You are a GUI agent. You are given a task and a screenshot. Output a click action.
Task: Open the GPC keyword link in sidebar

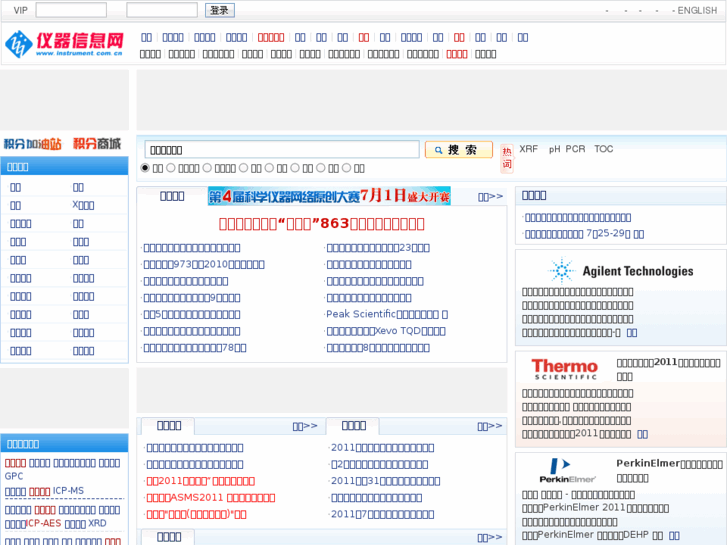14,476
